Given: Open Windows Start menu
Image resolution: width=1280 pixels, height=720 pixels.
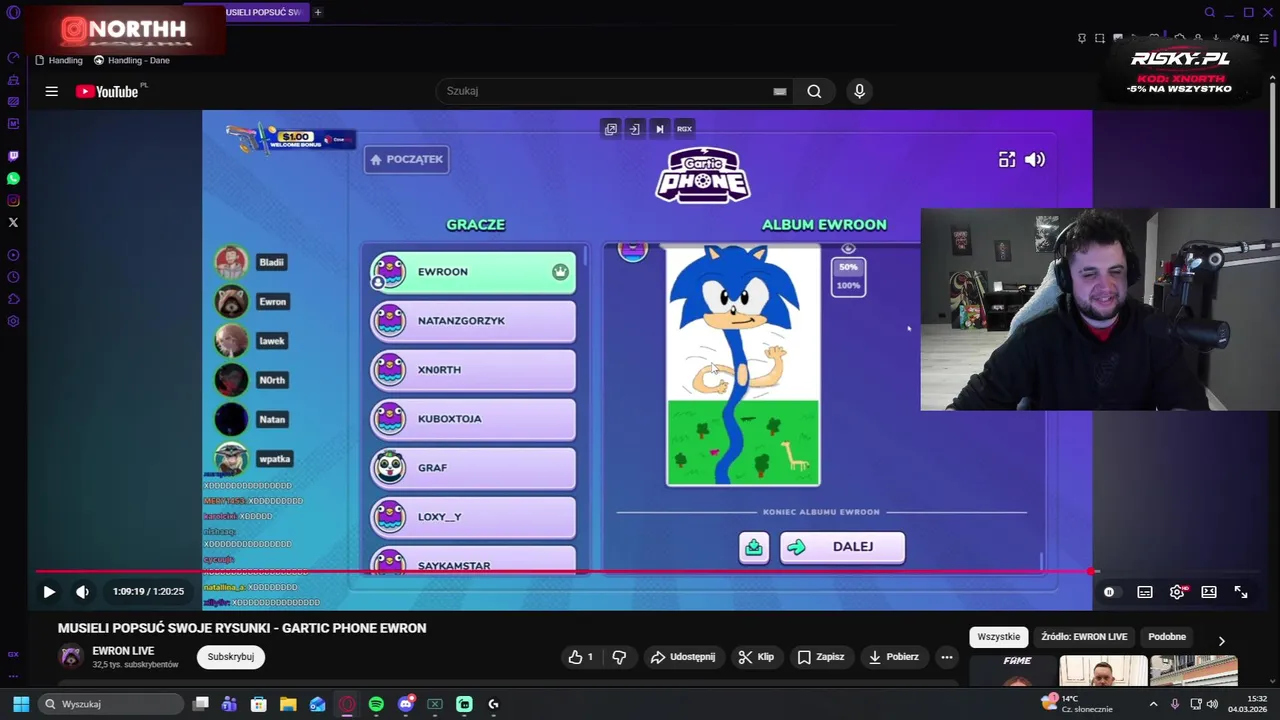Looking at the screenshot, I should (x=21, y=704).
